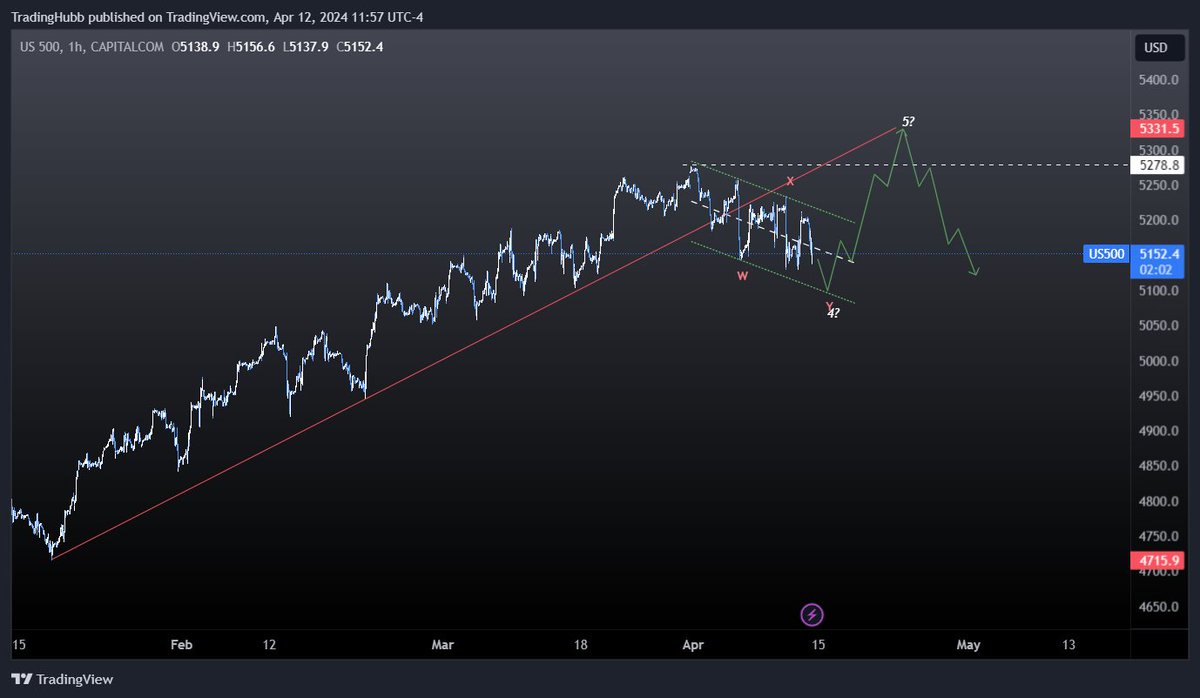Click the red W wave label

click(743, 276)
